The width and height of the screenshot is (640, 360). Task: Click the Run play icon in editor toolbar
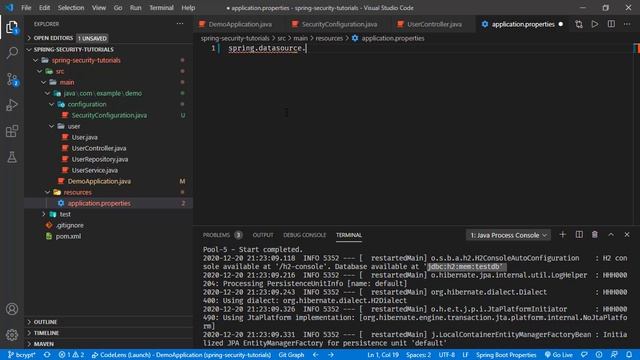(x=595, y=24)
